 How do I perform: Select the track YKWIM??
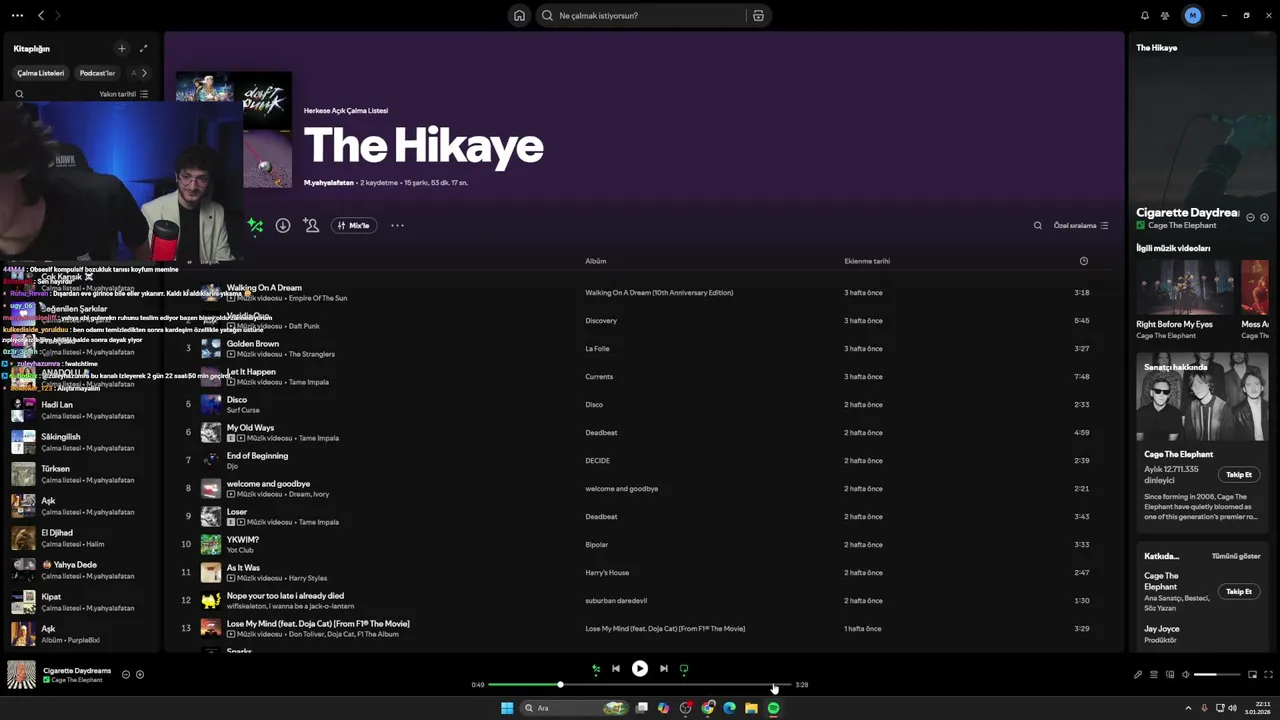point(243,540)
